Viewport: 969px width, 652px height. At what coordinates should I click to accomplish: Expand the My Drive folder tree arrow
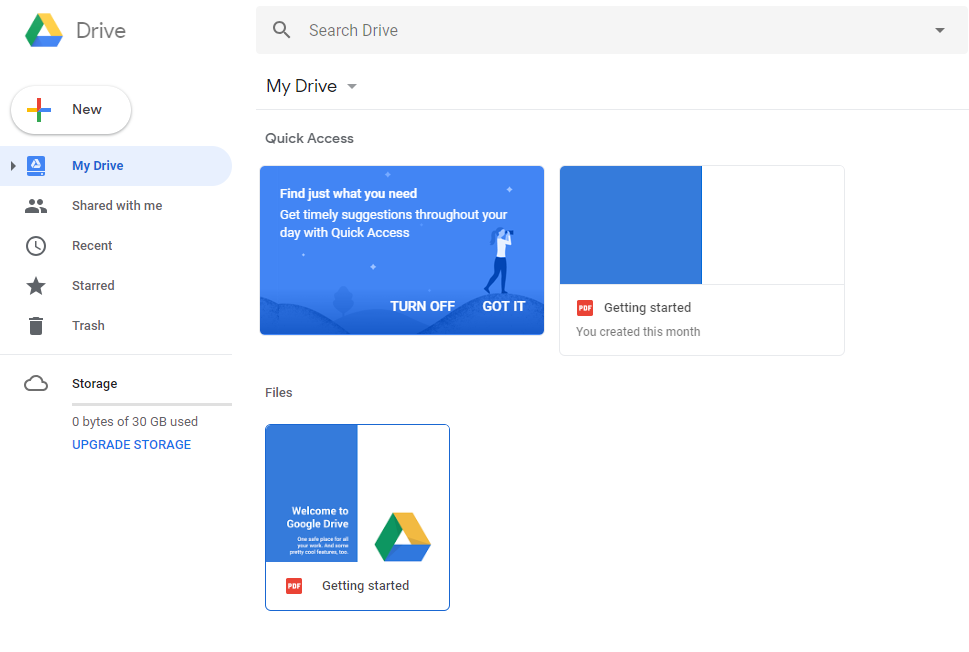tap(13, 166)
